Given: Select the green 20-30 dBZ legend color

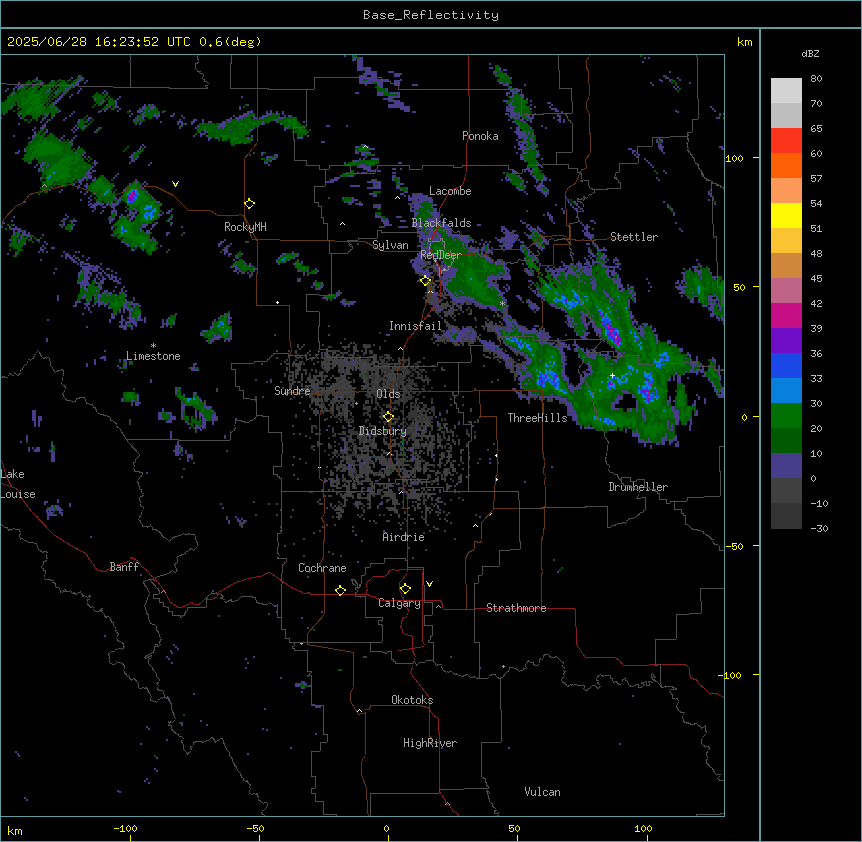Looking at the screenshot, I should tap(786, 416).
